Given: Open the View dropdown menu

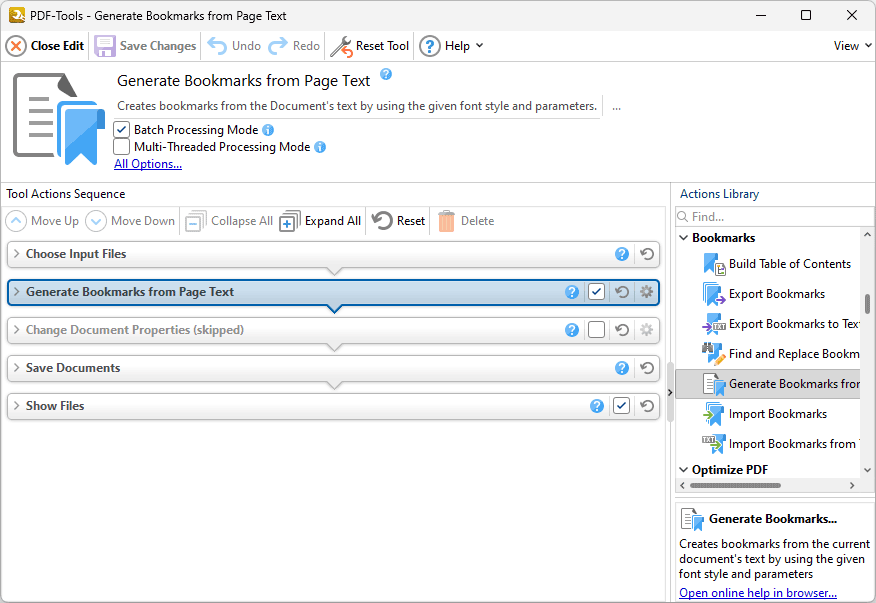Looking at the screenshot, I should [852, 46].
